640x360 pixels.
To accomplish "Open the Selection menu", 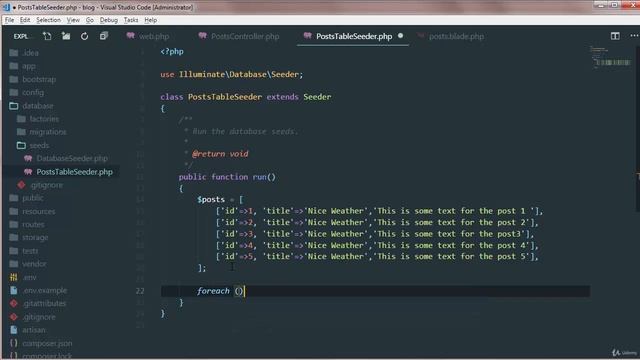I will pos(48,20).
